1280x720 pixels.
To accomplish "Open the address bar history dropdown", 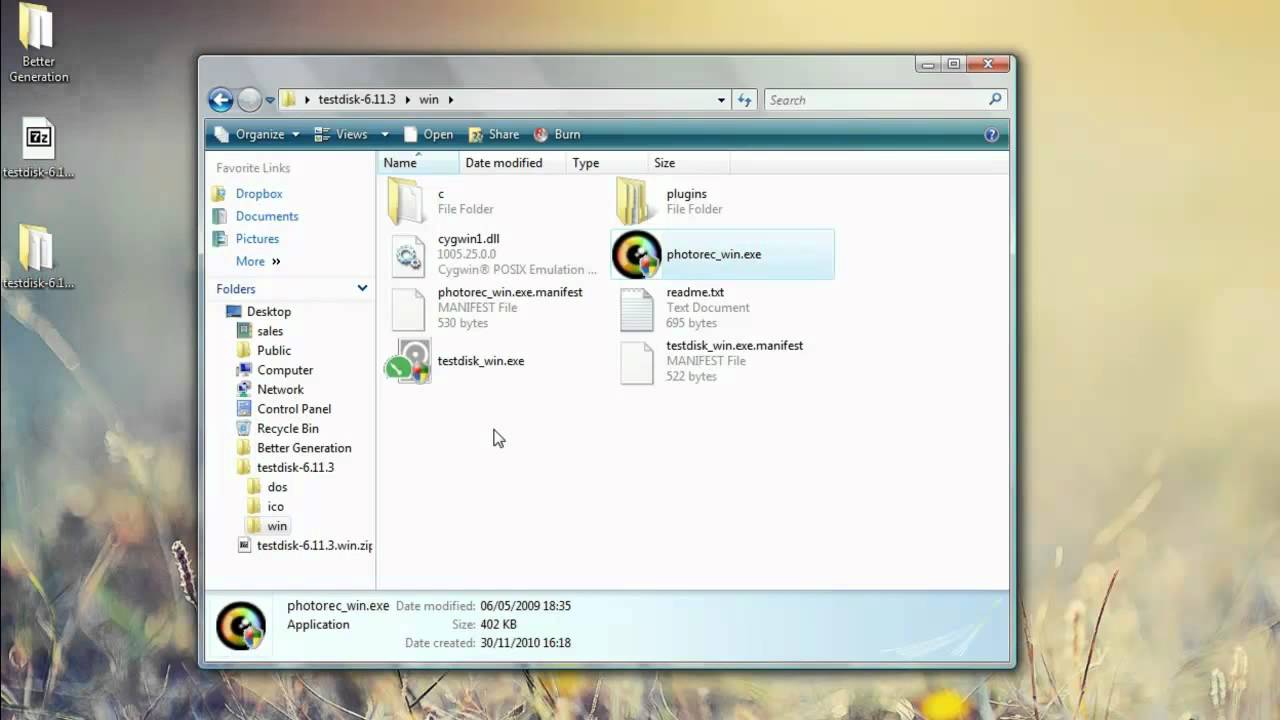I will point(721,99).
